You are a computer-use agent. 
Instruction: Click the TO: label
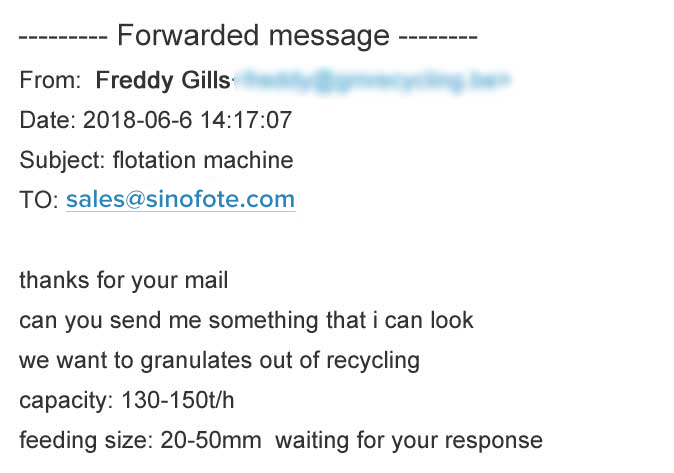(39, 200)
